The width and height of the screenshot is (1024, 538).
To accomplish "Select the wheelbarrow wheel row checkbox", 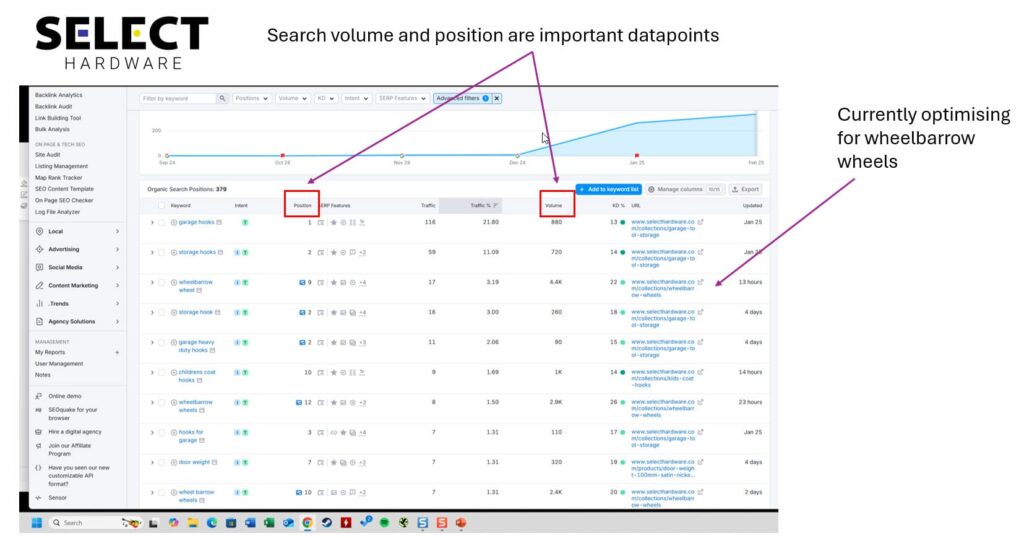I will point(161,282).
